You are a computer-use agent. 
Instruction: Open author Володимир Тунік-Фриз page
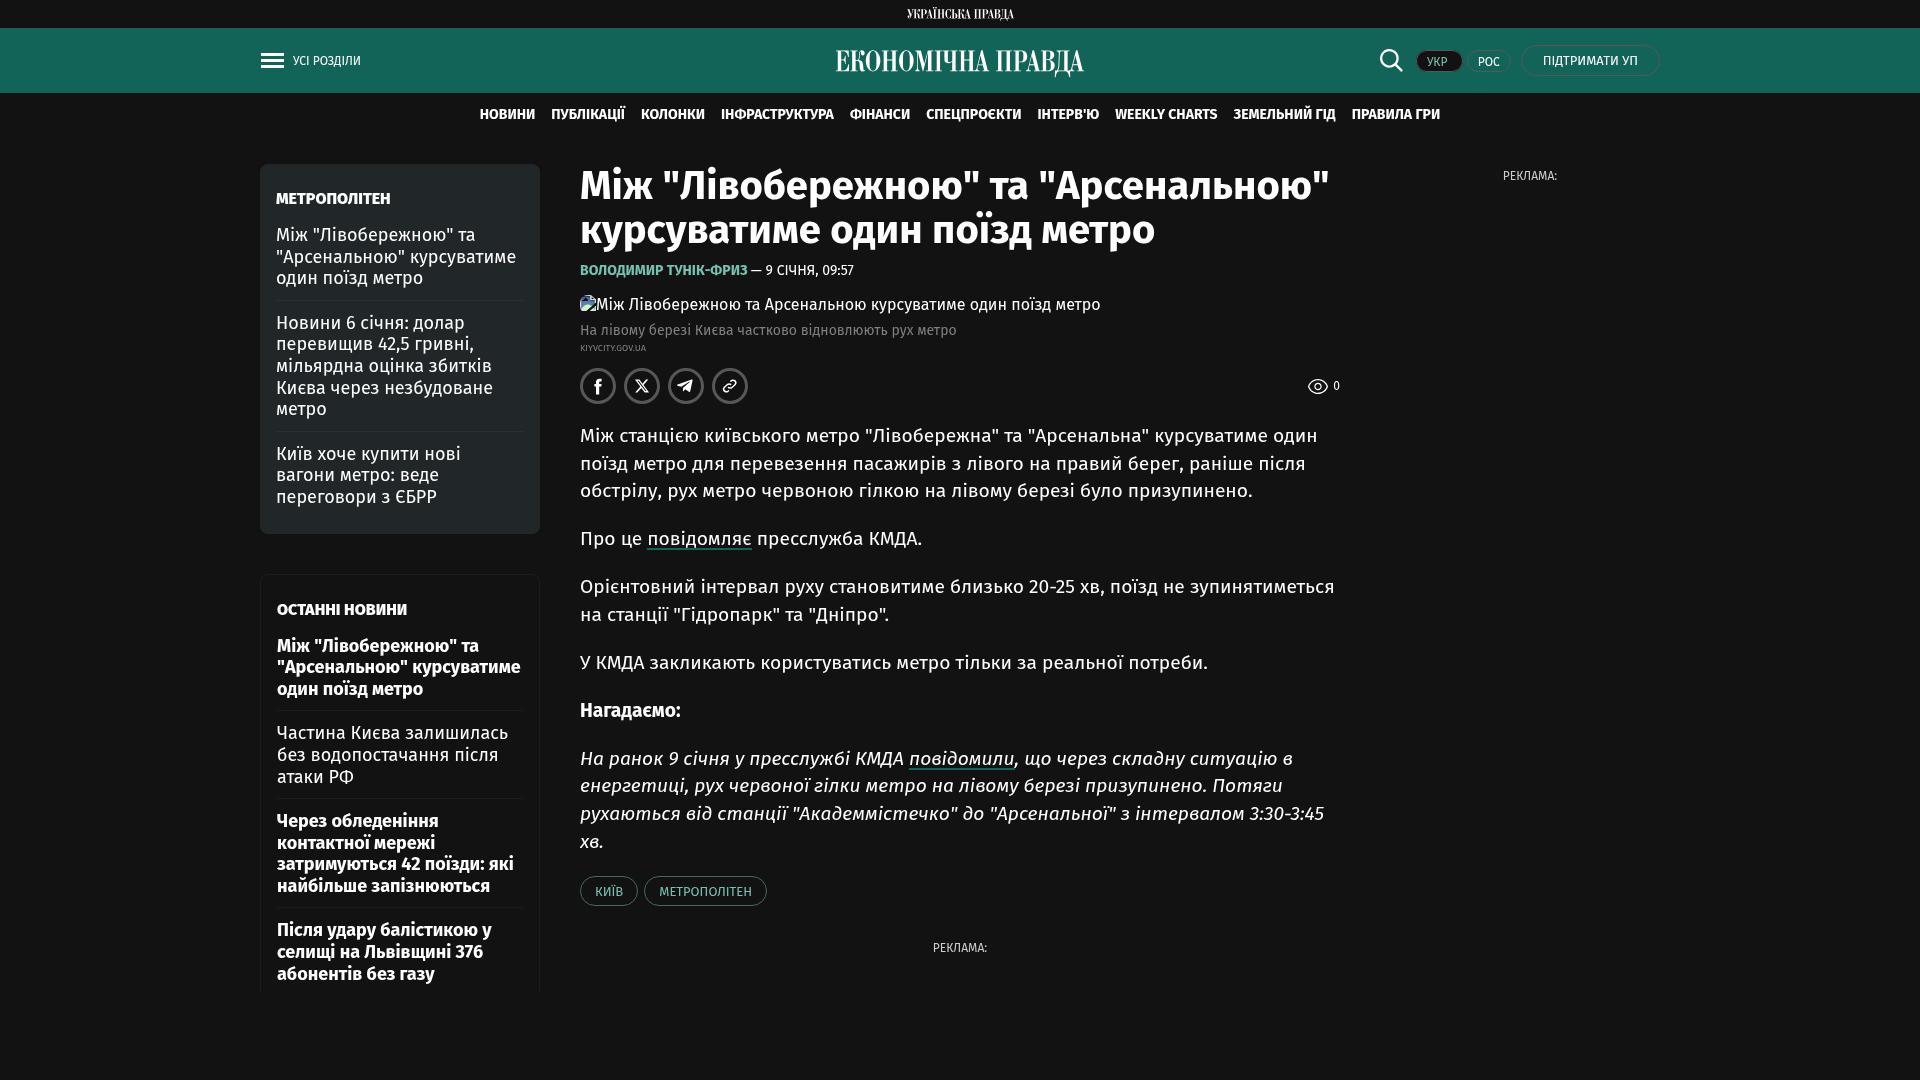click(x=663, y=271)
